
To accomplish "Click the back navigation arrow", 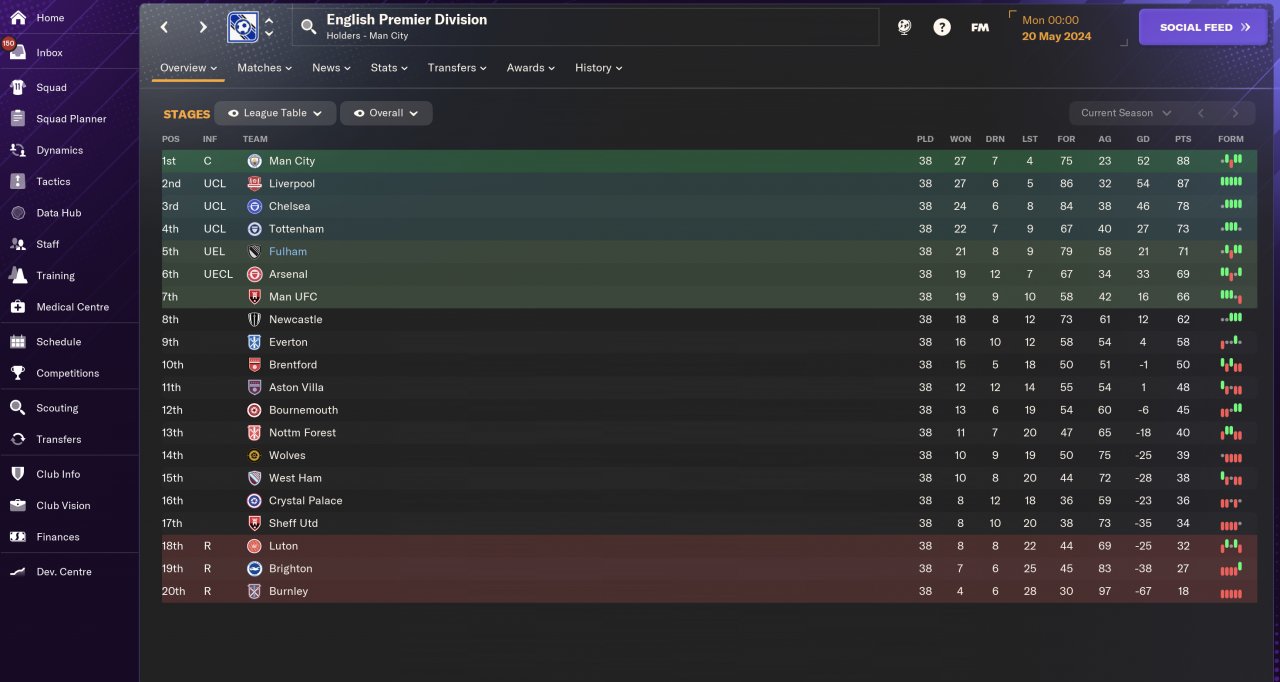I will [165, 27].
